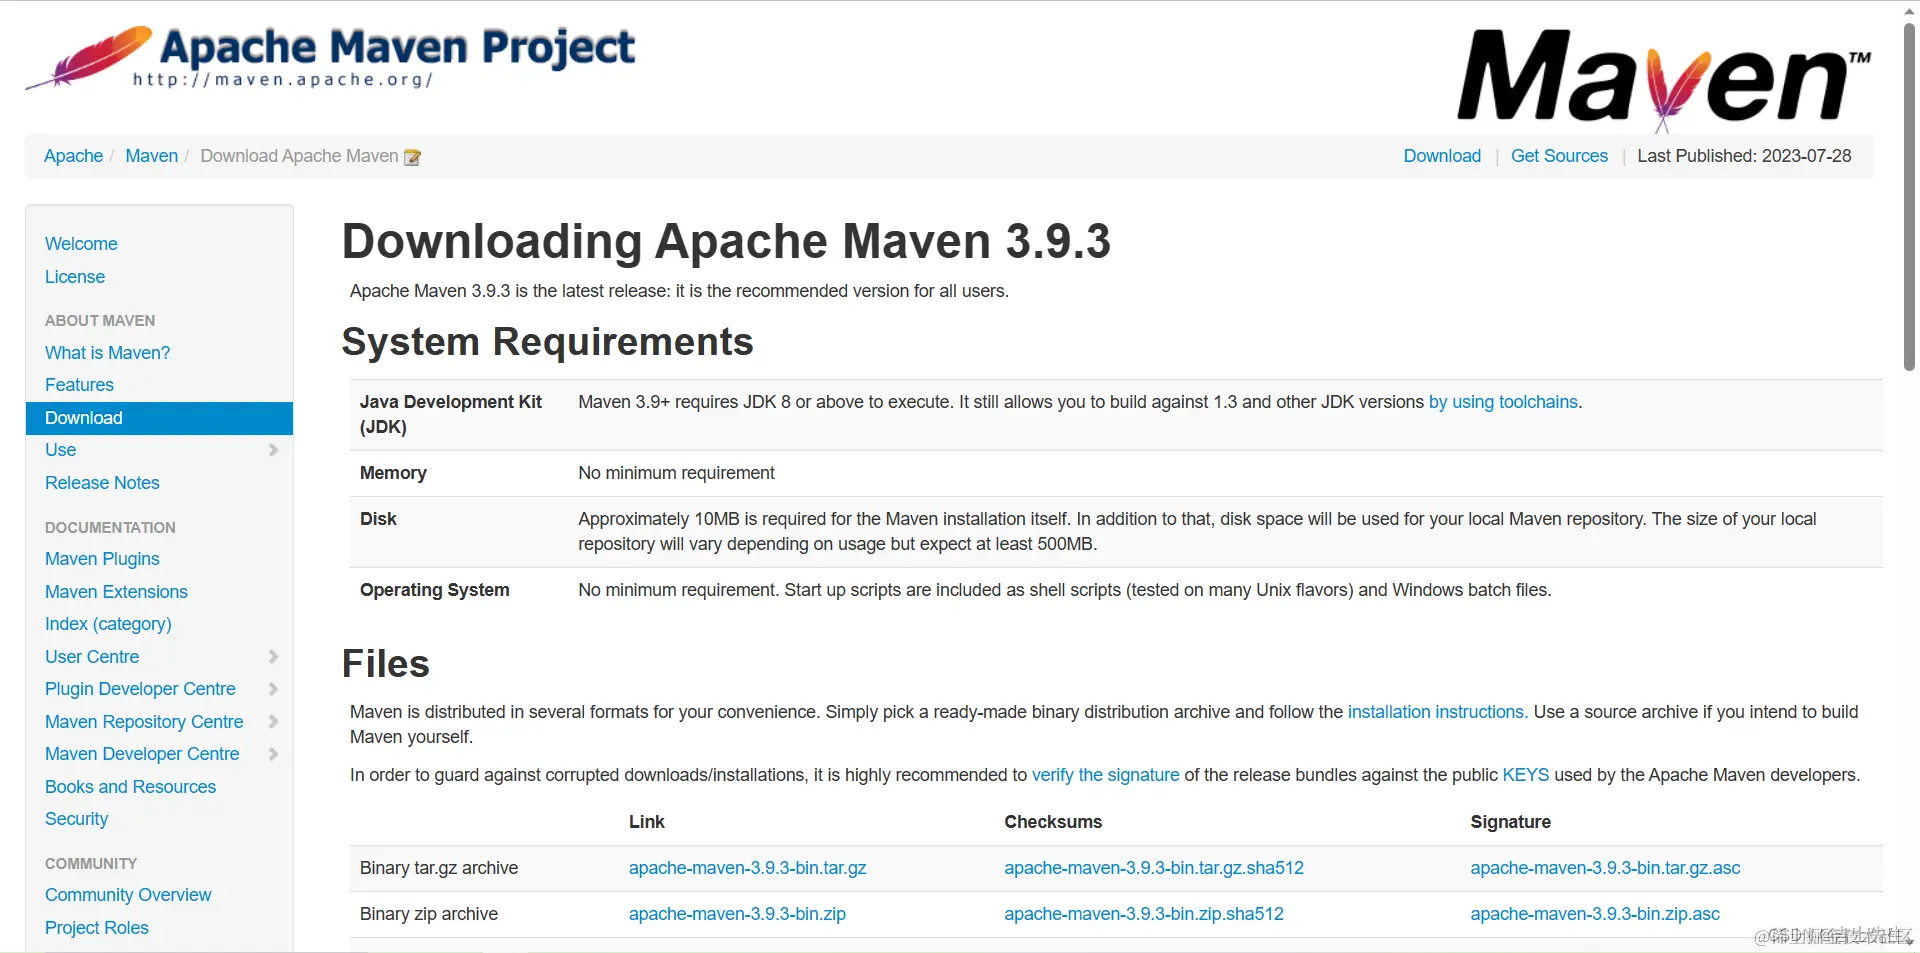Screen dimensions: 1920x953
Task: Click the 'Downloading Apache Maven 3.9.3' heading
Action: (726, 241)
